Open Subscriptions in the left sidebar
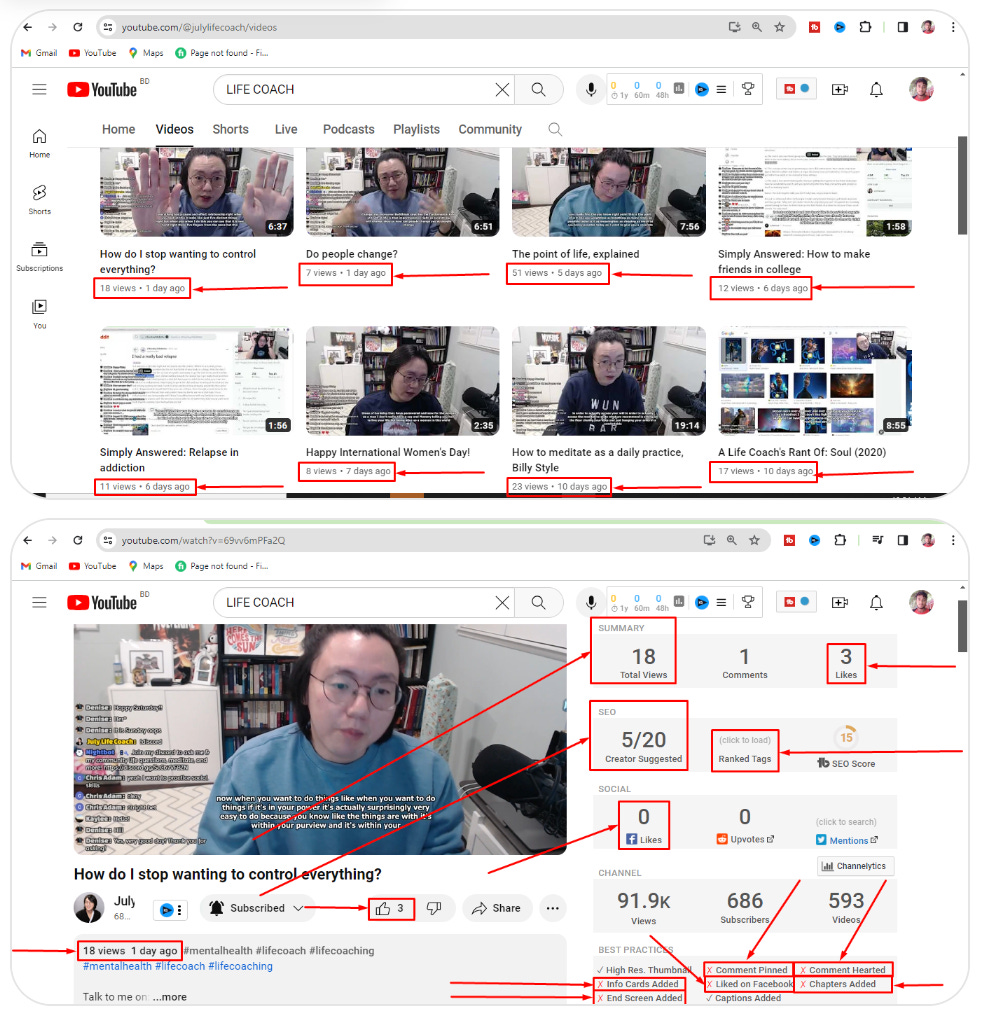Image resolution: width=984 pixels, height=1020 pixels. 39,256
